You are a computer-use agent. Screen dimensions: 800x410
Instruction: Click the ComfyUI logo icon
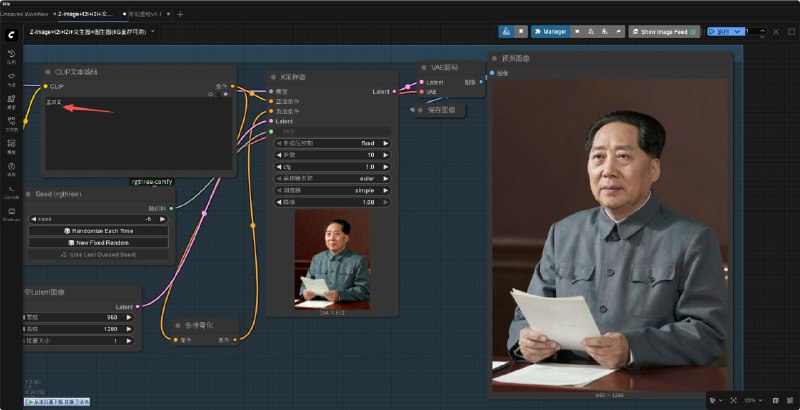(11, 35)
